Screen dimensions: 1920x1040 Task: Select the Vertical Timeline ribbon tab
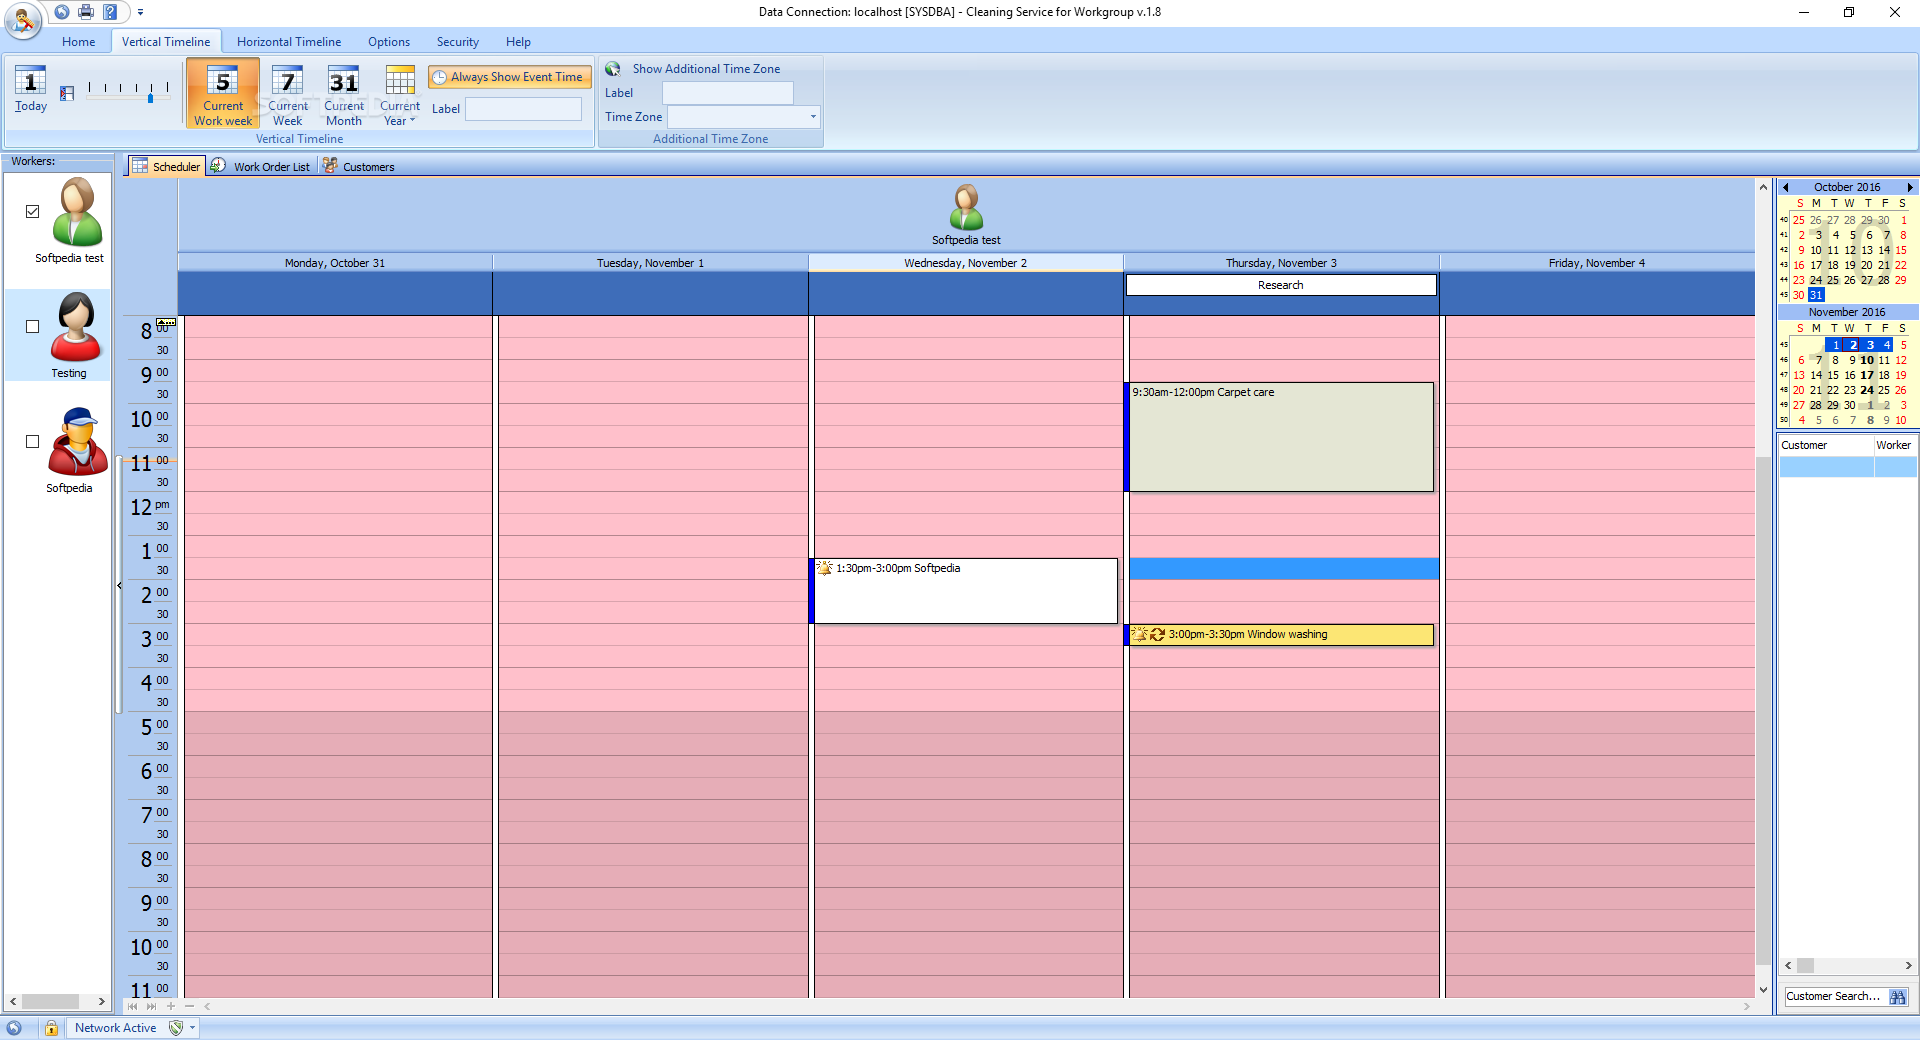(166, 42)
